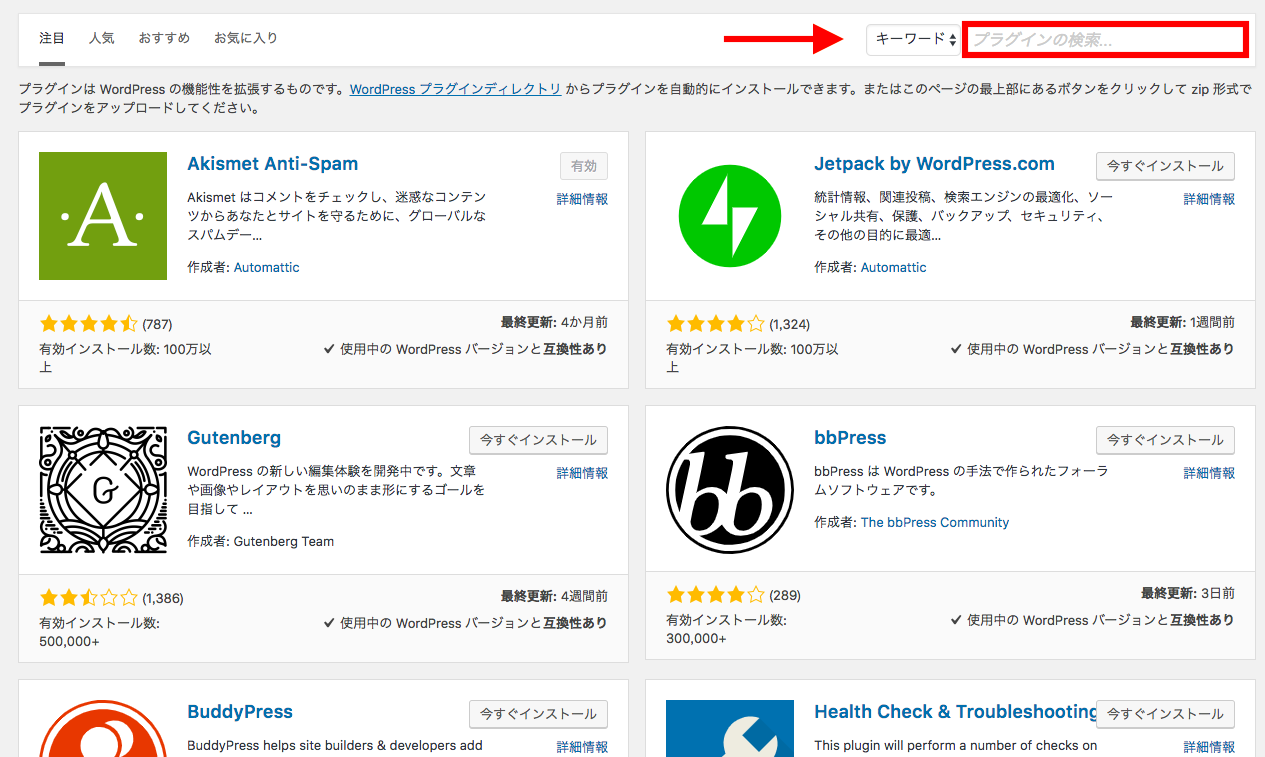Install Health Check with 今すぐインストール button
Image resolution: width=1265 pixels, height=757 pixels.
coord(1165,714)
